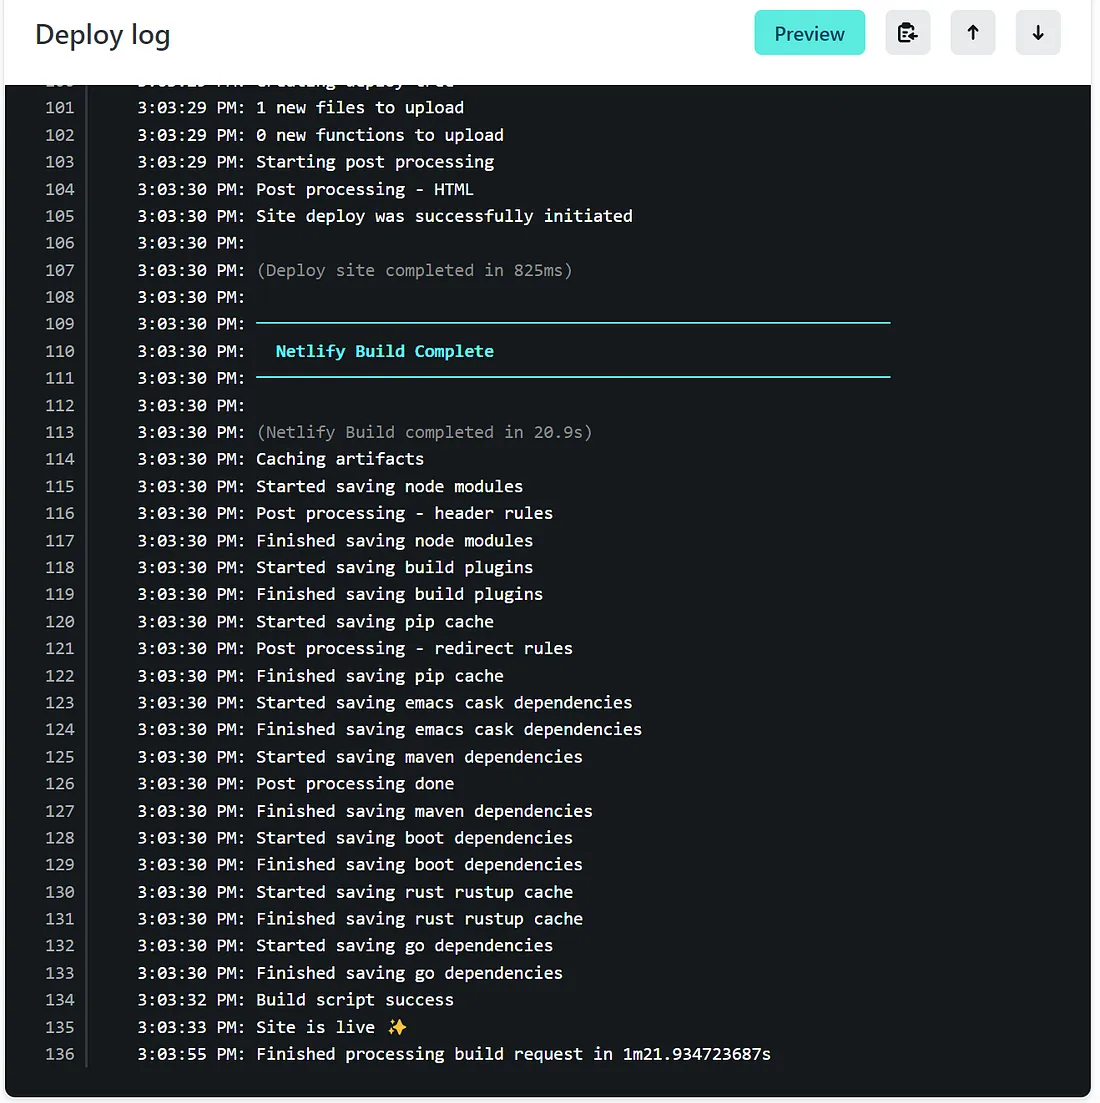Click 'Post processing done' entry
The width and height of the screenshot is (1100, 1103).
pos(355,783)
